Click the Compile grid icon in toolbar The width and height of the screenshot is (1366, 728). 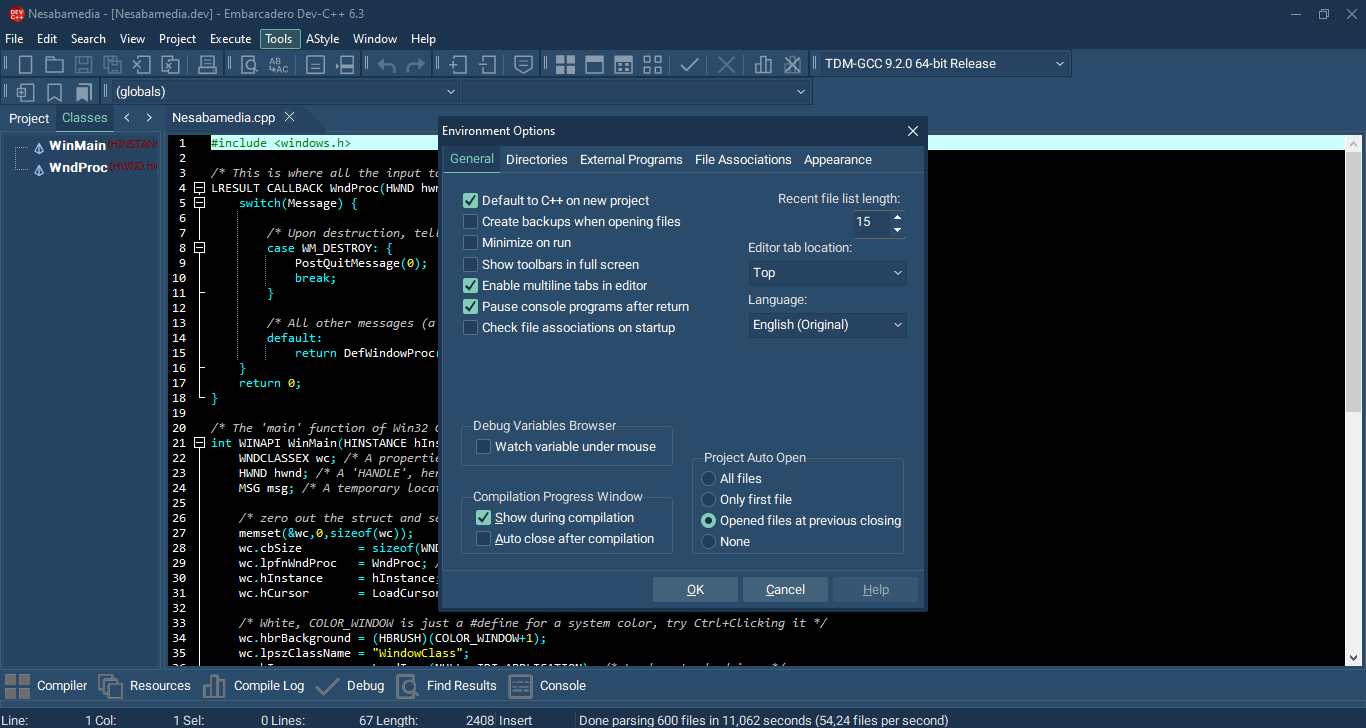tap(565, 64)
